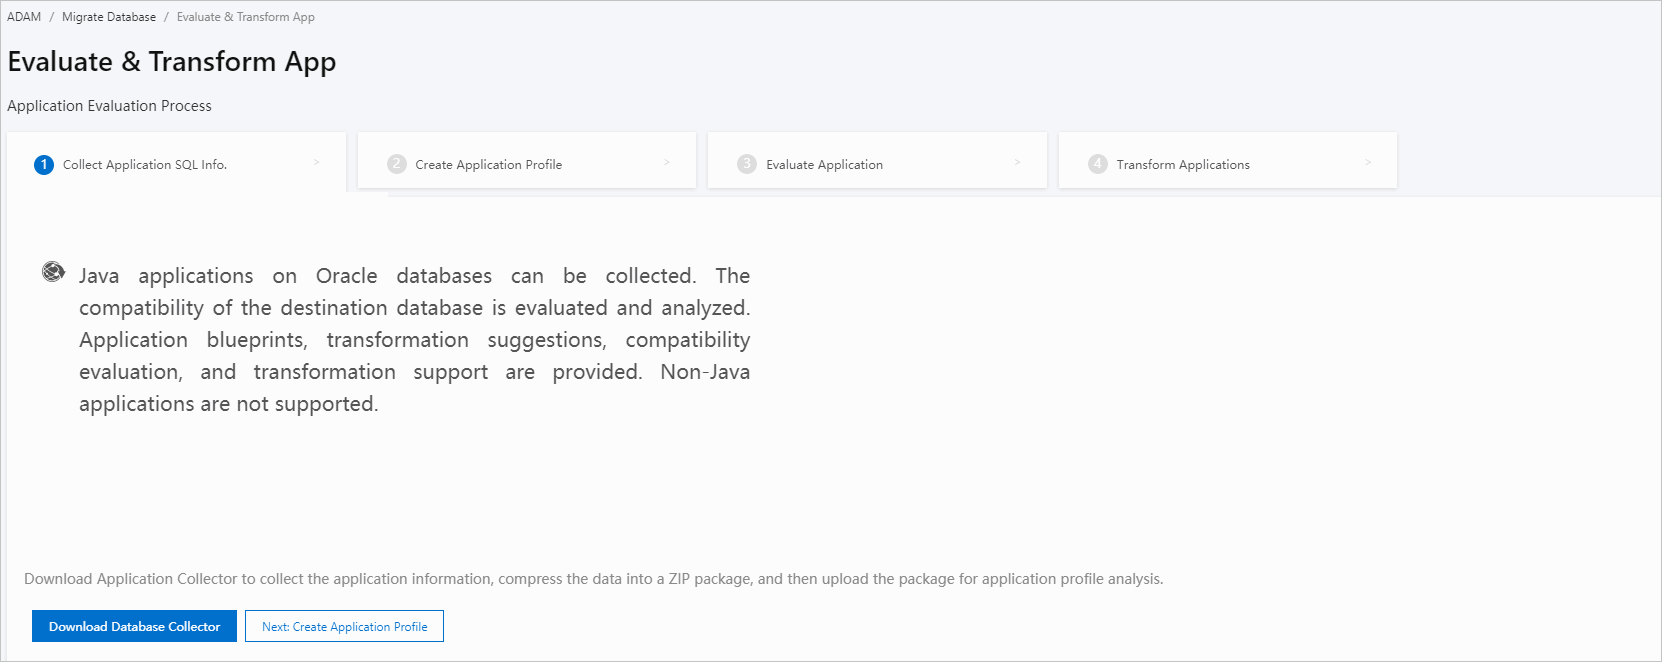Click the globe icon beside the description
The width and height of the screenshot is (1662, 662).
(x=53, y=272)
